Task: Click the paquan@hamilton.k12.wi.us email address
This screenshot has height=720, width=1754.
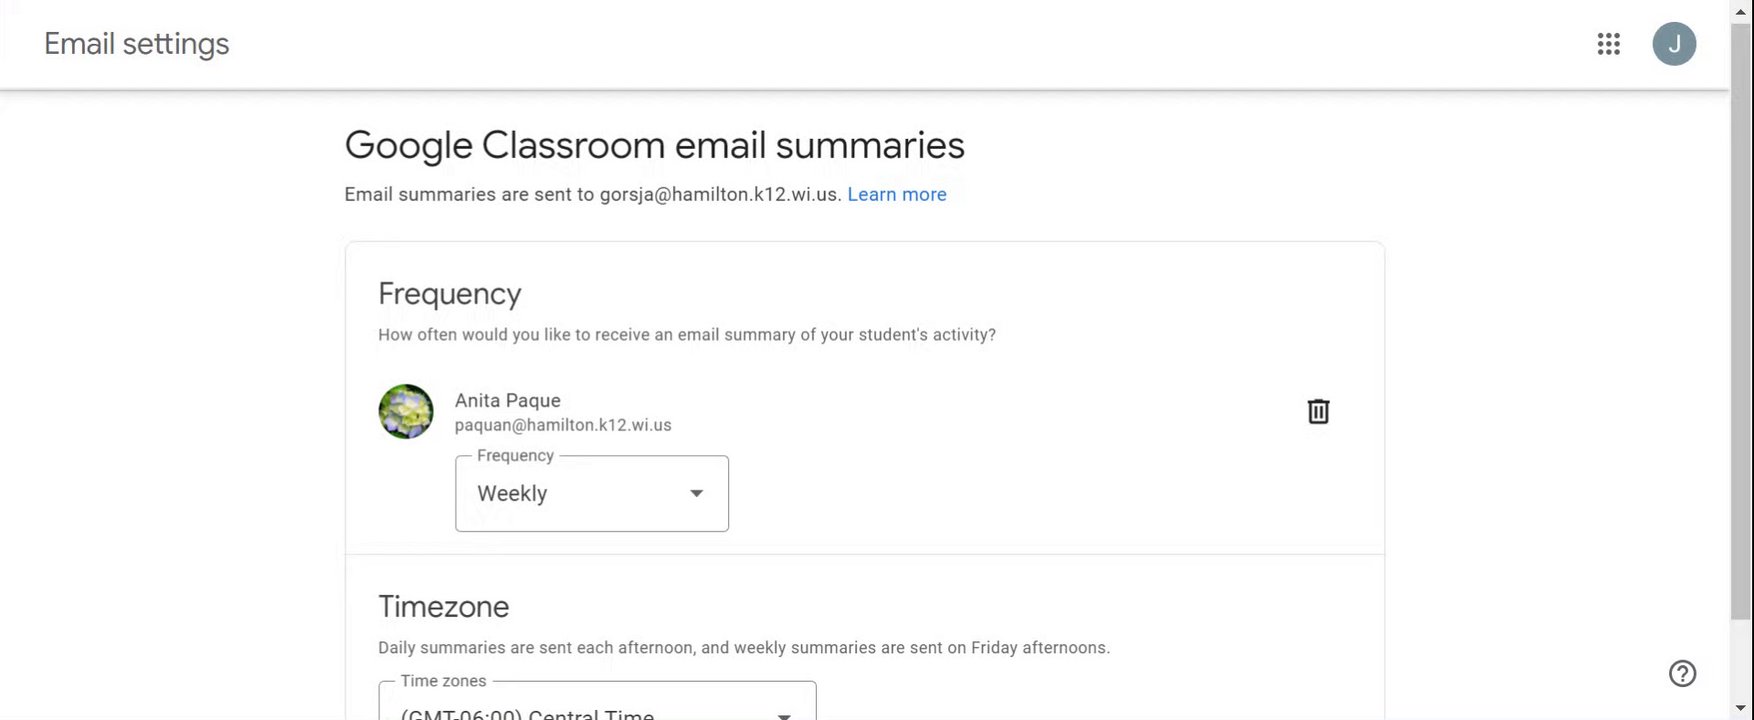Action: click(563, 425)
